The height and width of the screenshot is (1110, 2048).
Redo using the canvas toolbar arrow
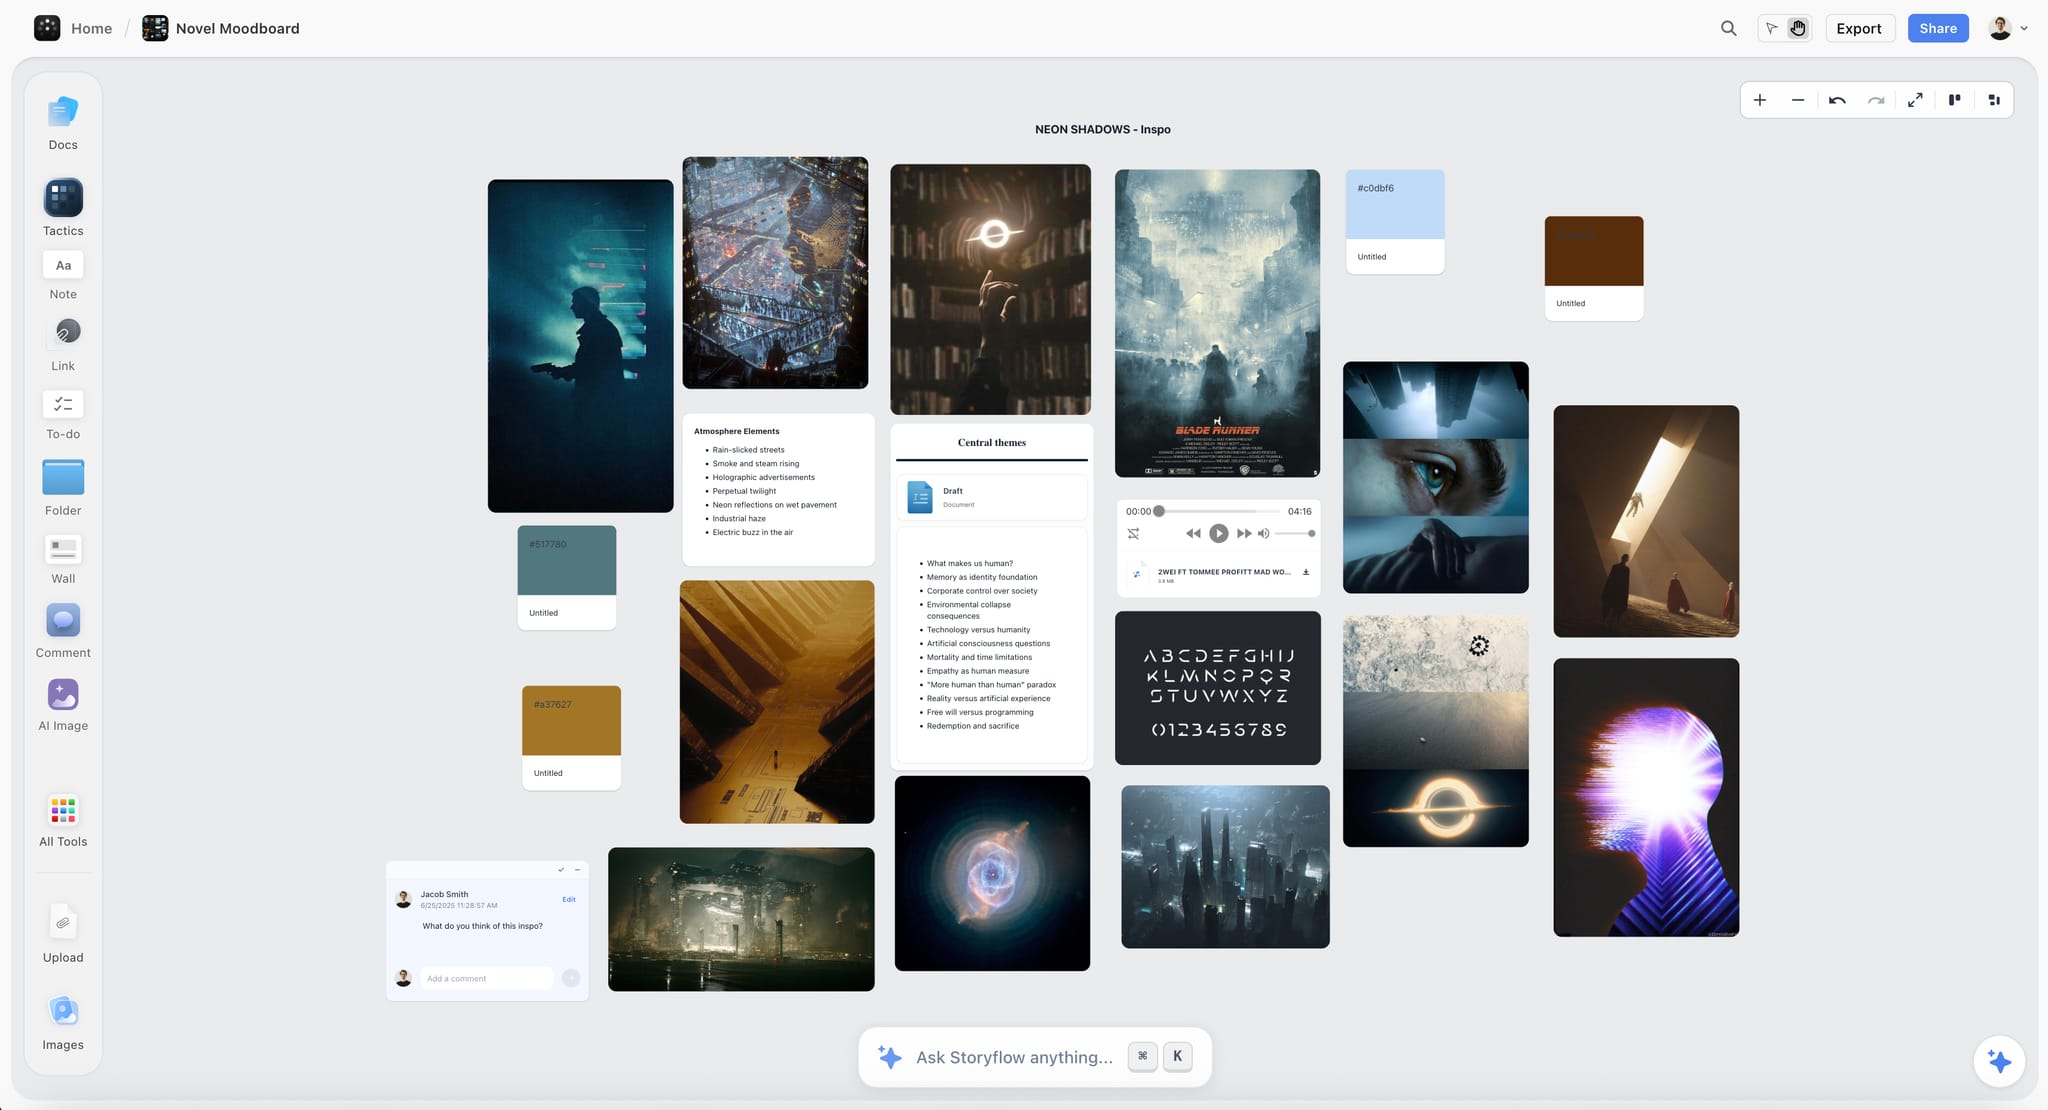point(1876,100)
